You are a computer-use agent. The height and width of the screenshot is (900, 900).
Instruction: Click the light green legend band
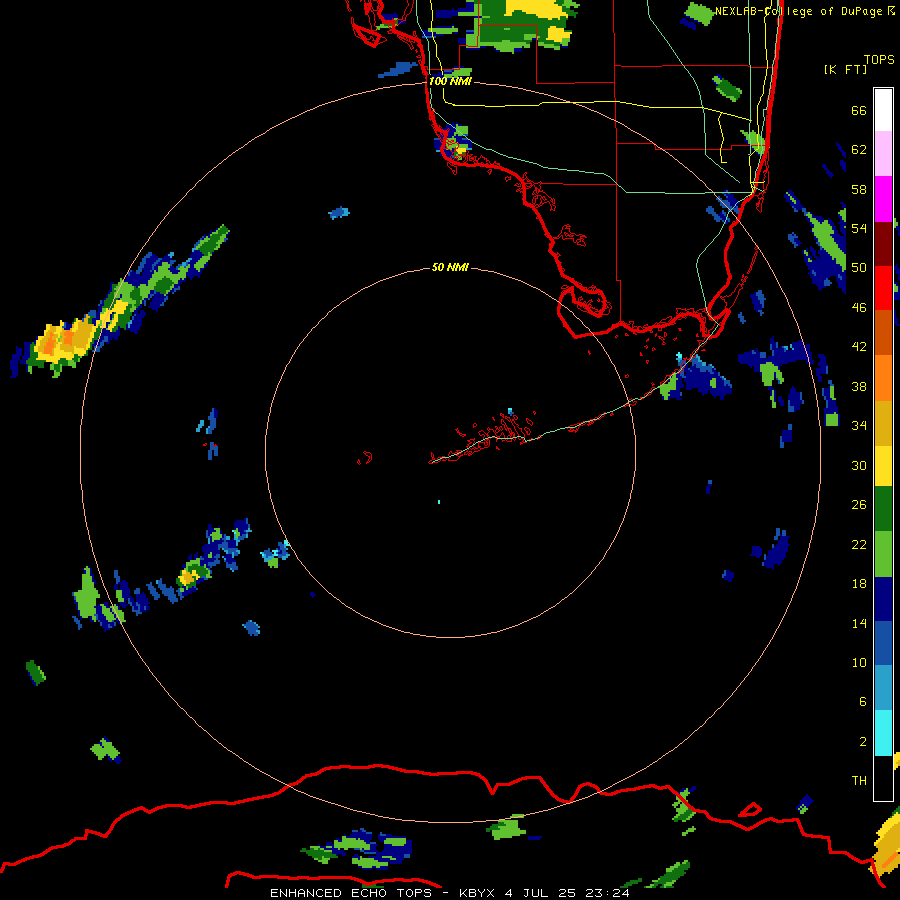(883, 554)
